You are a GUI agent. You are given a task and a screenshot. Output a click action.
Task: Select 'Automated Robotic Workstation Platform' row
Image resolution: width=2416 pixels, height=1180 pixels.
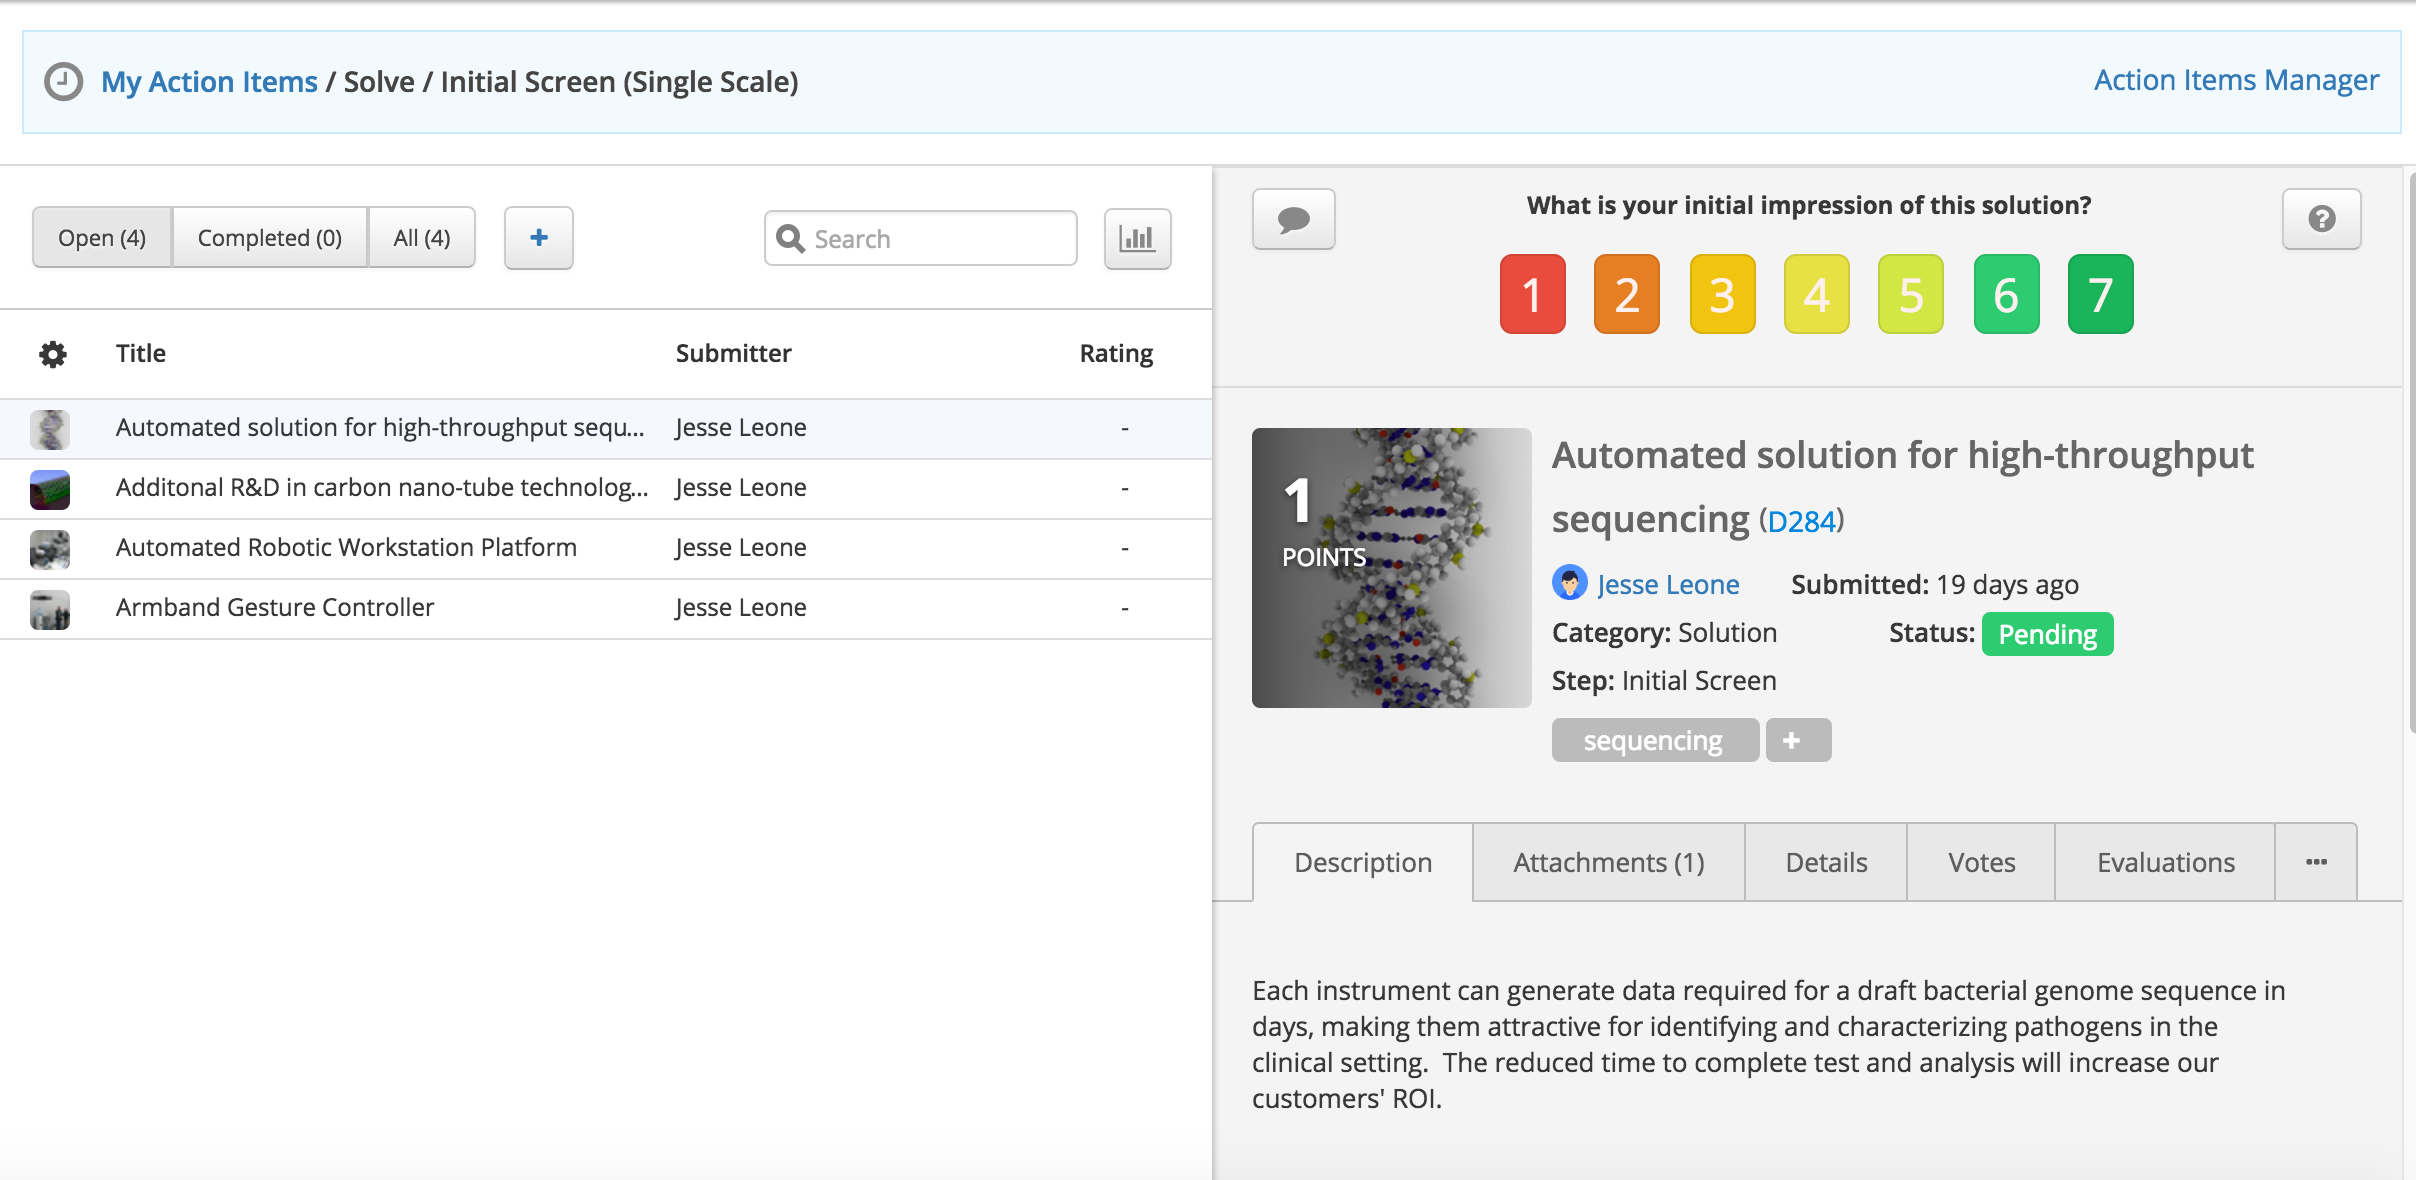click(606, 549)
